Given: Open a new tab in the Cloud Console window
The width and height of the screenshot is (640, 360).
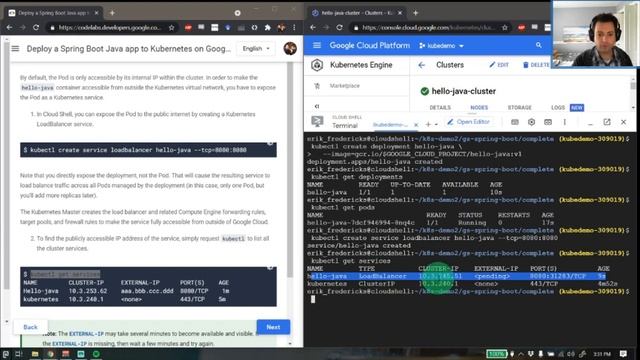Looking at the screenshot, I should click(x=415, y=13).
